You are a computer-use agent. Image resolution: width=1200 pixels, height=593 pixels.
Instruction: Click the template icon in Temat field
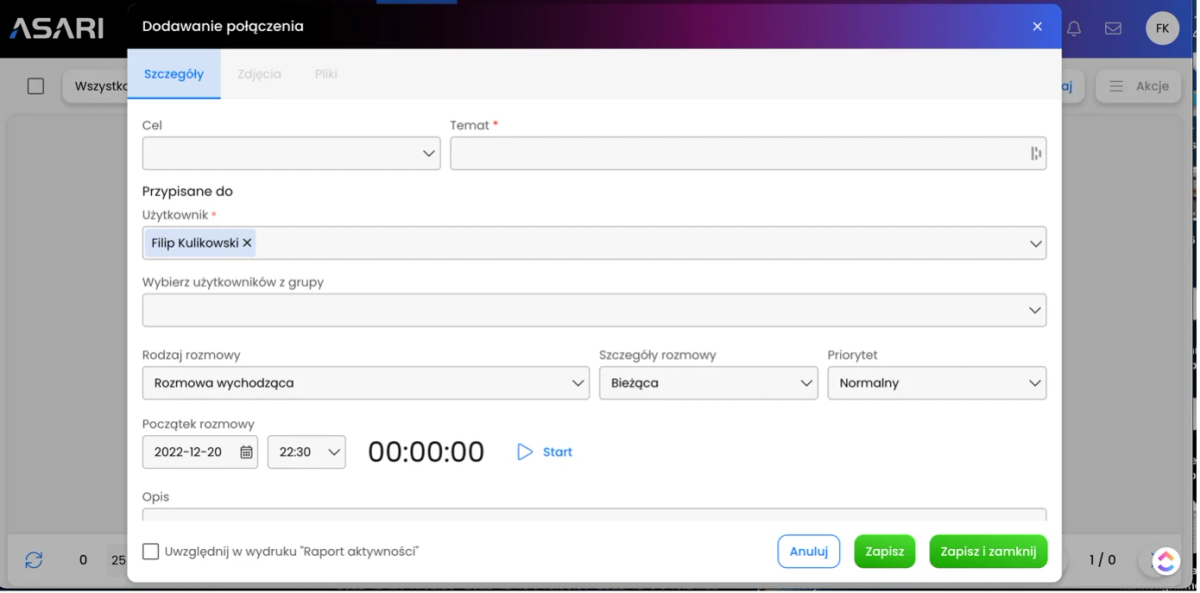(x=1036, y=153)
